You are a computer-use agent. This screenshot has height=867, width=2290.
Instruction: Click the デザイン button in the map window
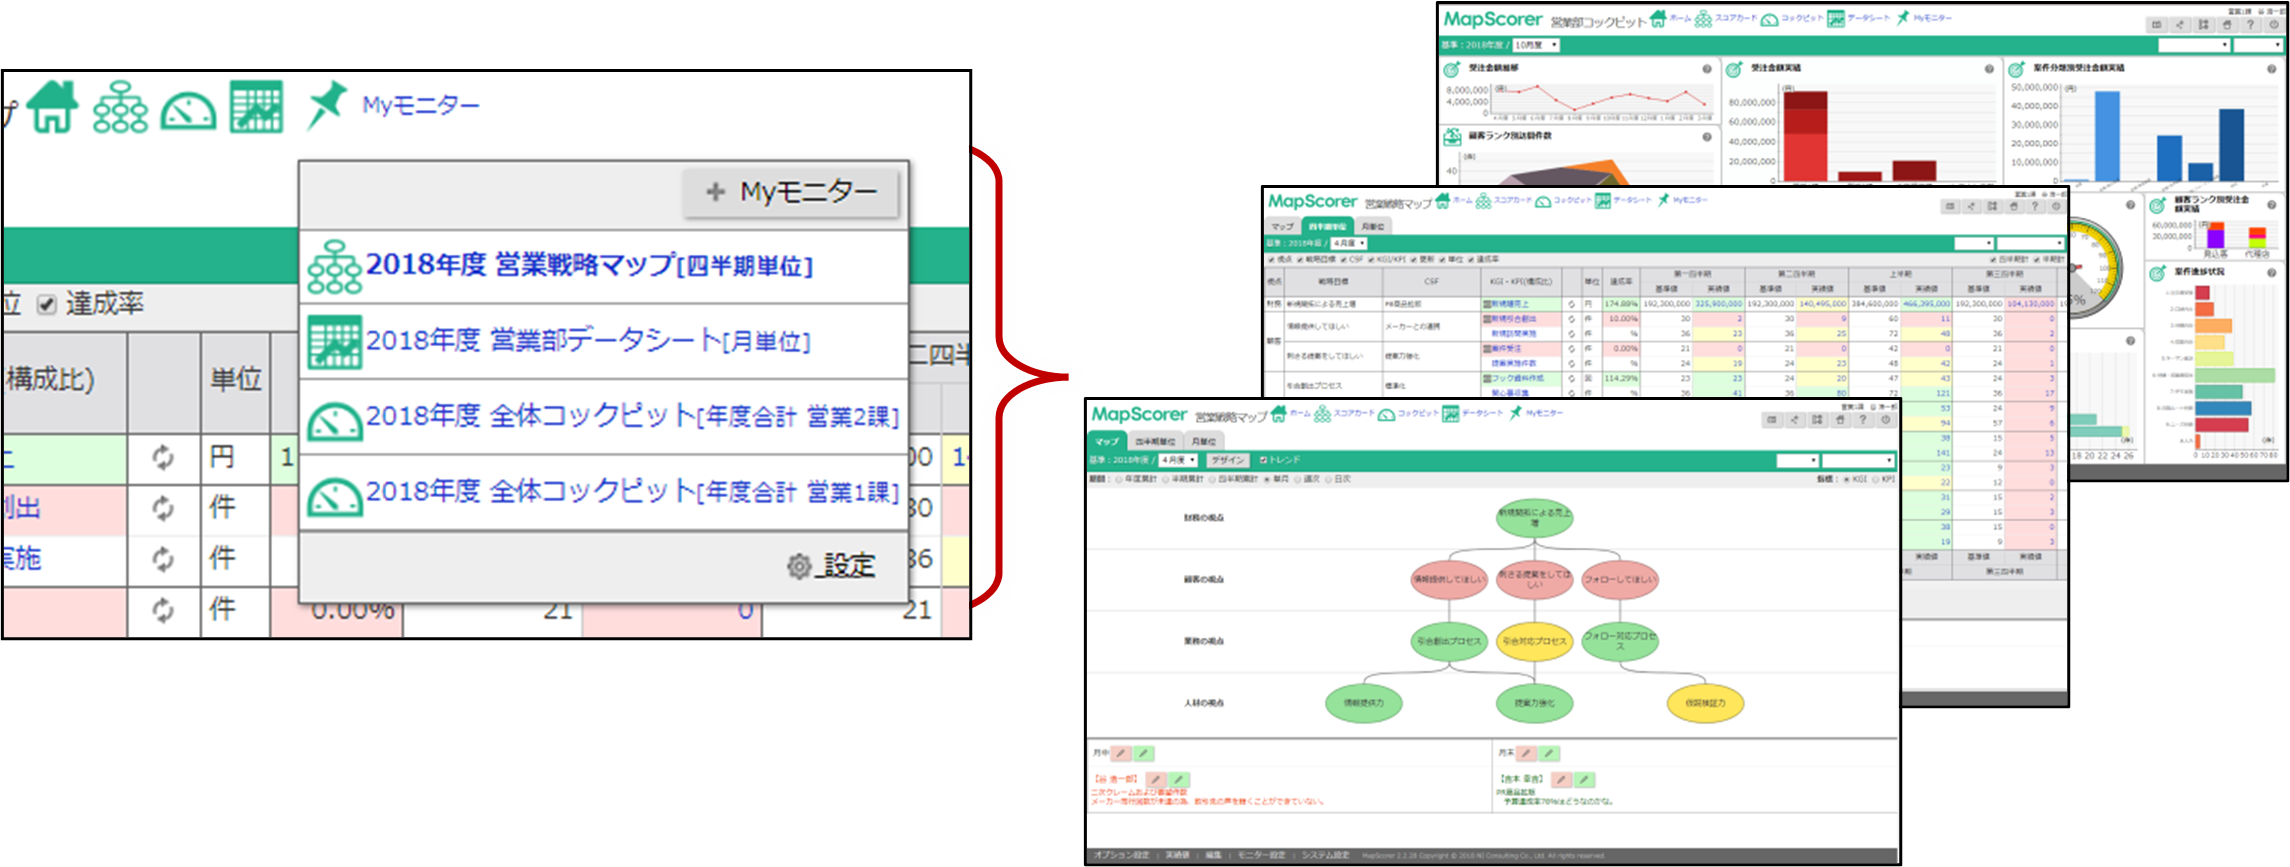click(1228, 460)
